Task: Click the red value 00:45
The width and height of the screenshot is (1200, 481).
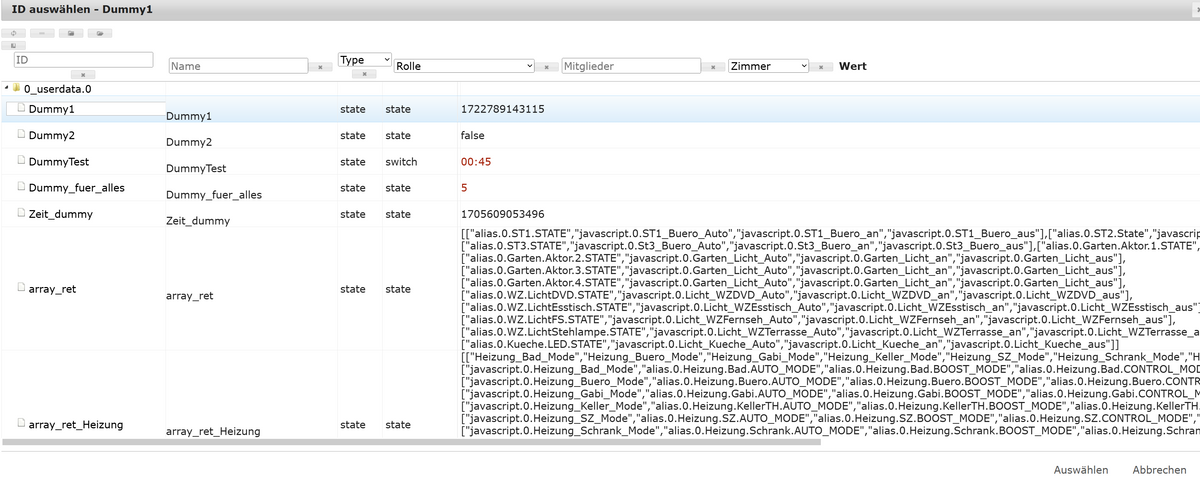Action: (x=475, y=162)
